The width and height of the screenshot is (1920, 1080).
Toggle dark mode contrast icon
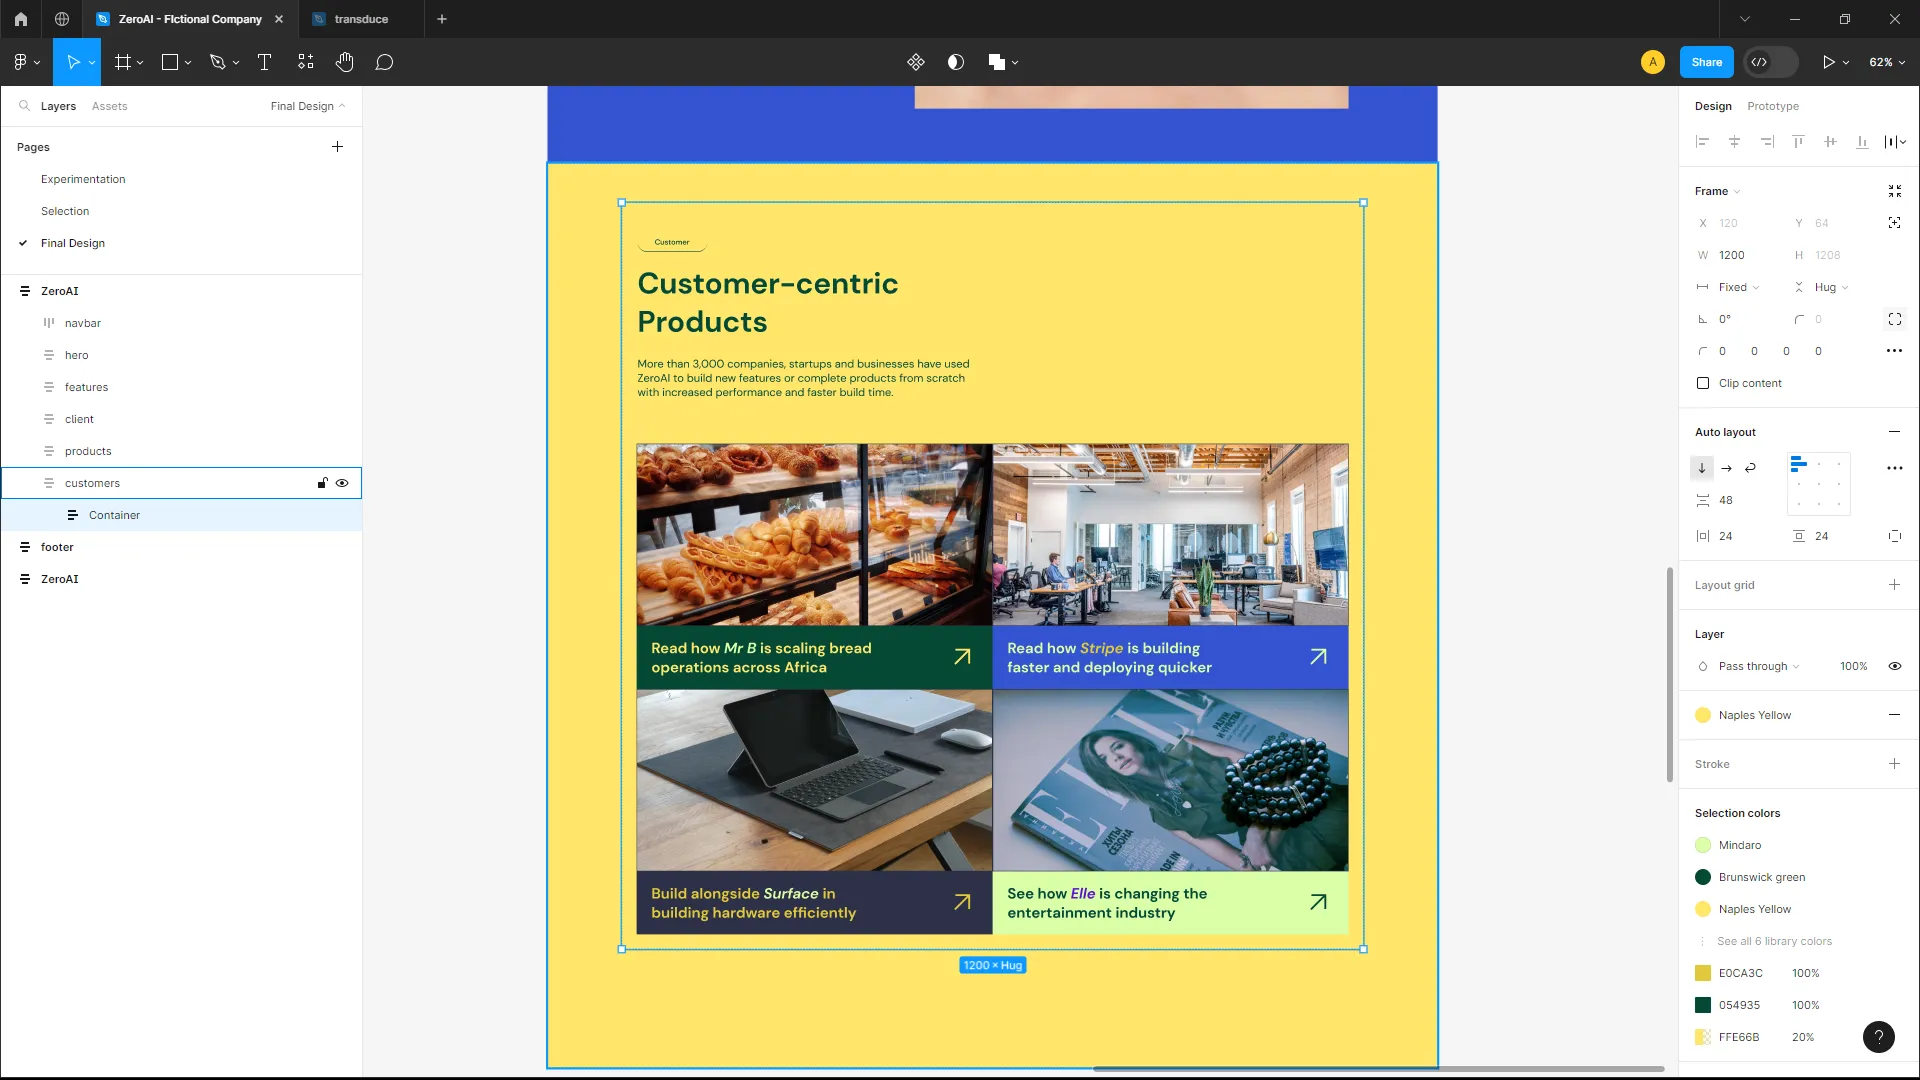pyautogui.click(x=955, y=62)
